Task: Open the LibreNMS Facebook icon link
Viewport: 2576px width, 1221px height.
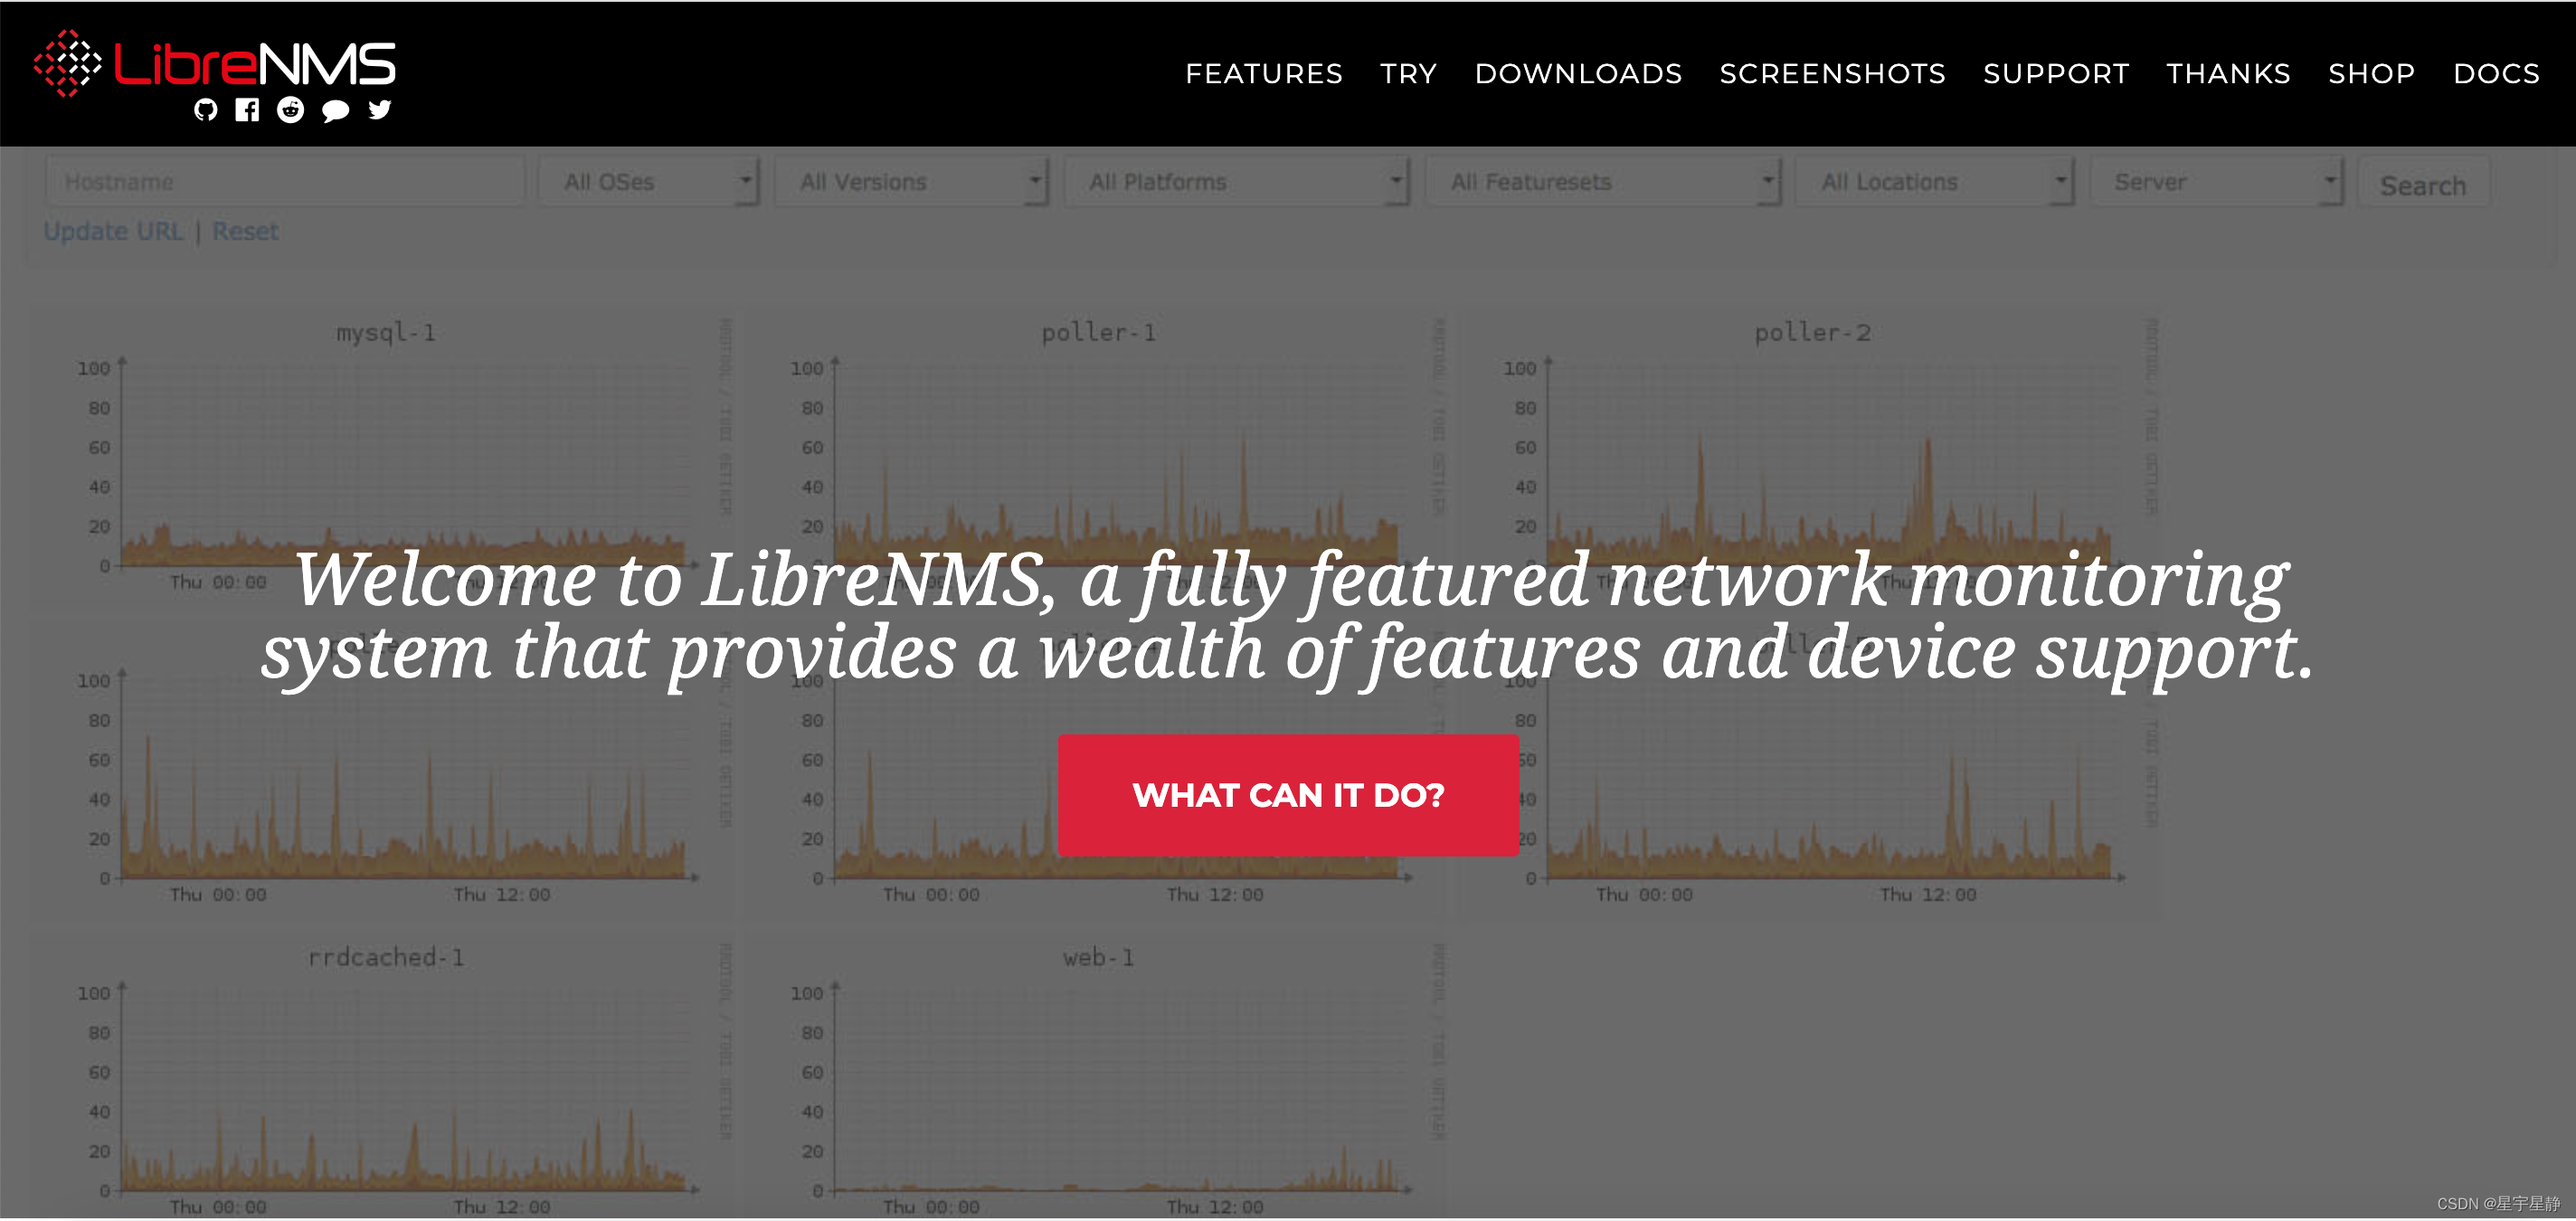Action: [x=247, y=110]
